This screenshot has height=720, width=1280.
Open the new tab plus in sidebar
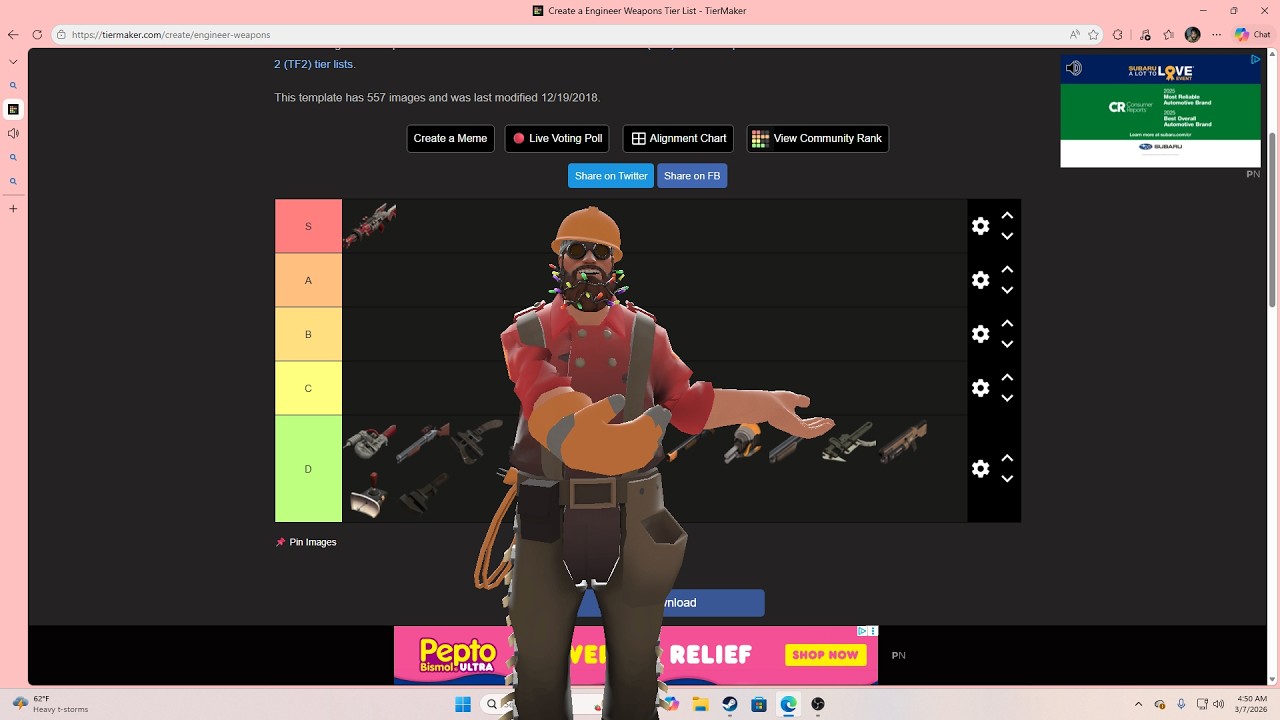[x=13, y=209]
